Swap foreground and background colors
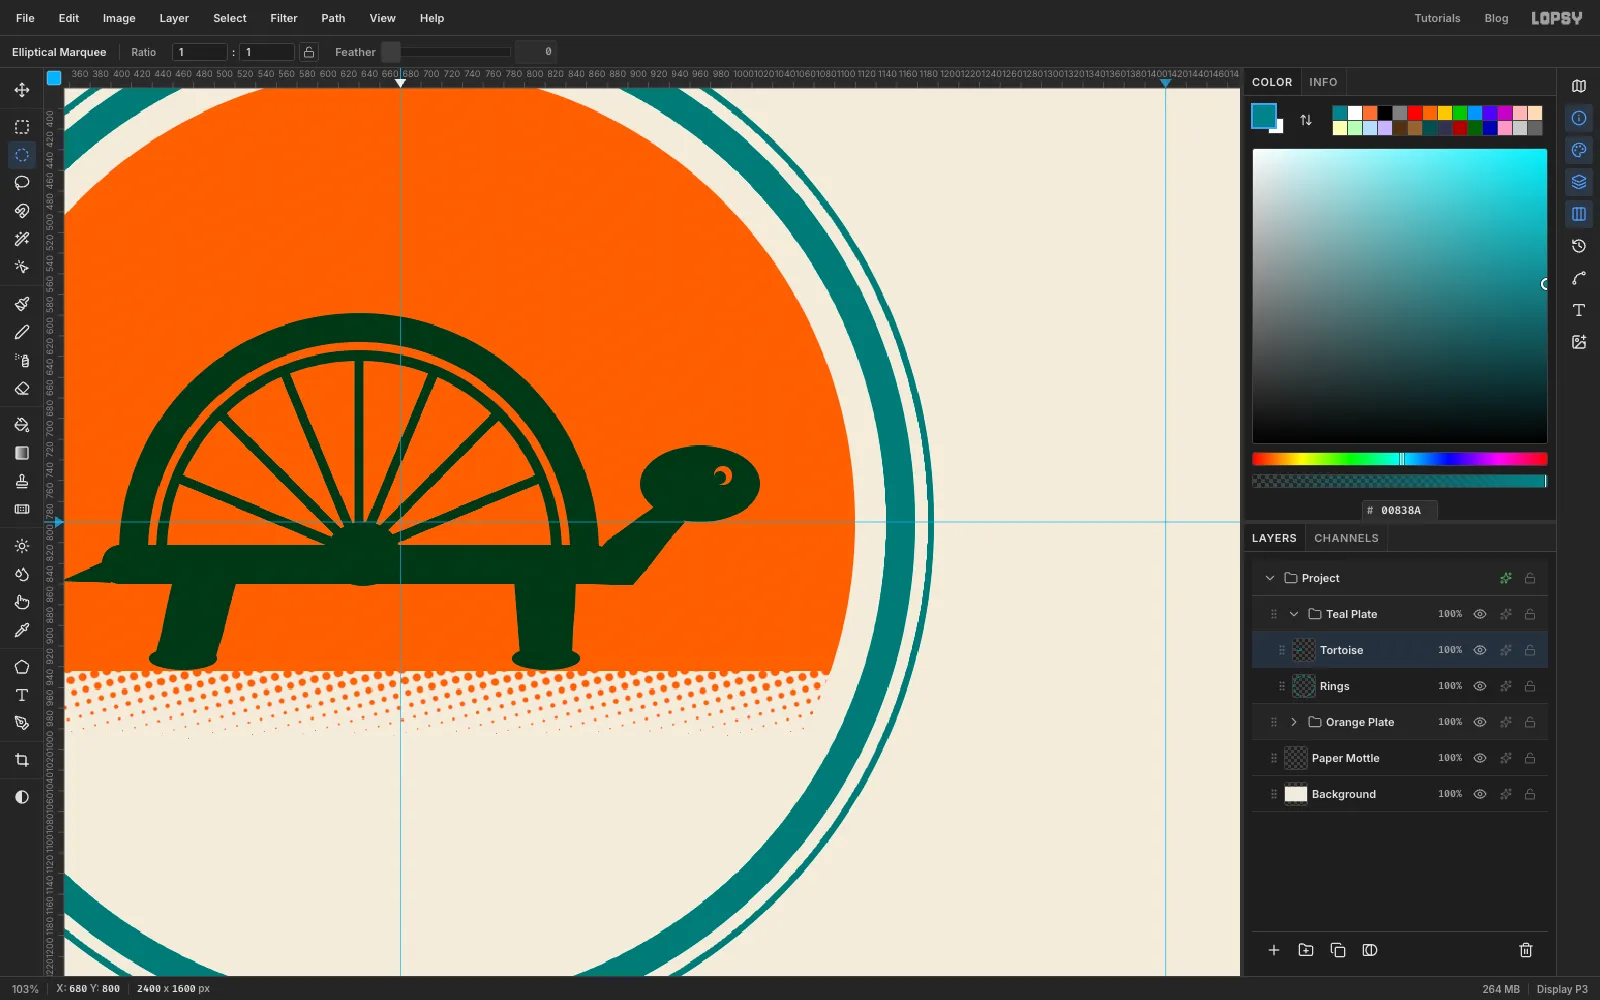1600x1000 pixels. pyautogui.click(x=1306, y=120)
